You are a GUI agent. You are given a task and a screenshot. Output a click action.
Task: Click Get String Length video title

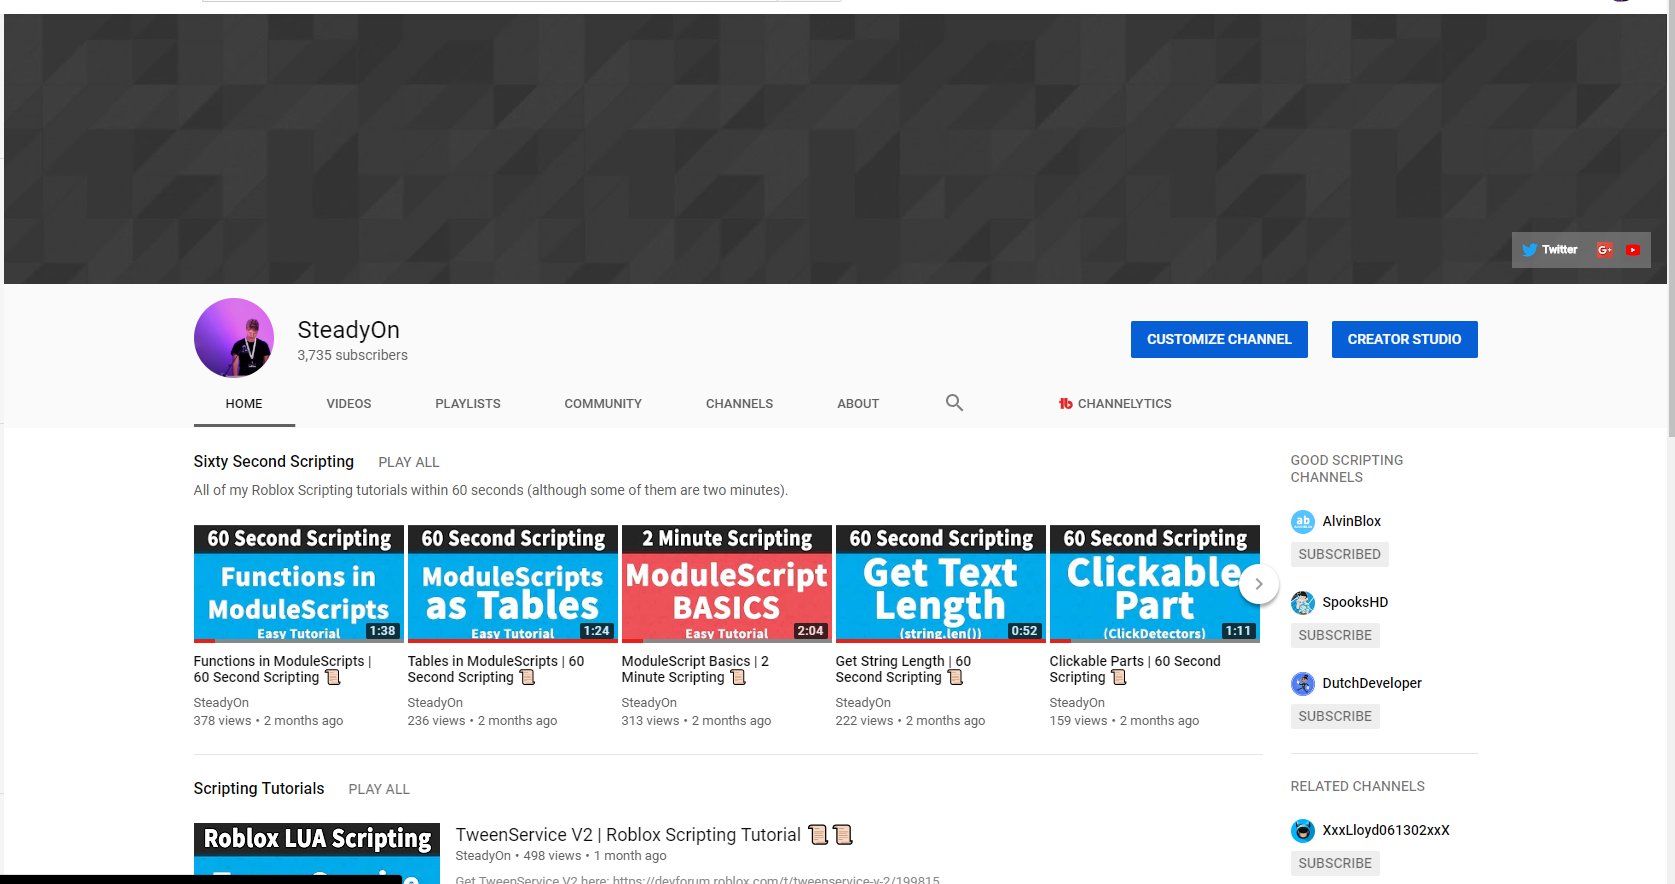click(x=903, y=669)
